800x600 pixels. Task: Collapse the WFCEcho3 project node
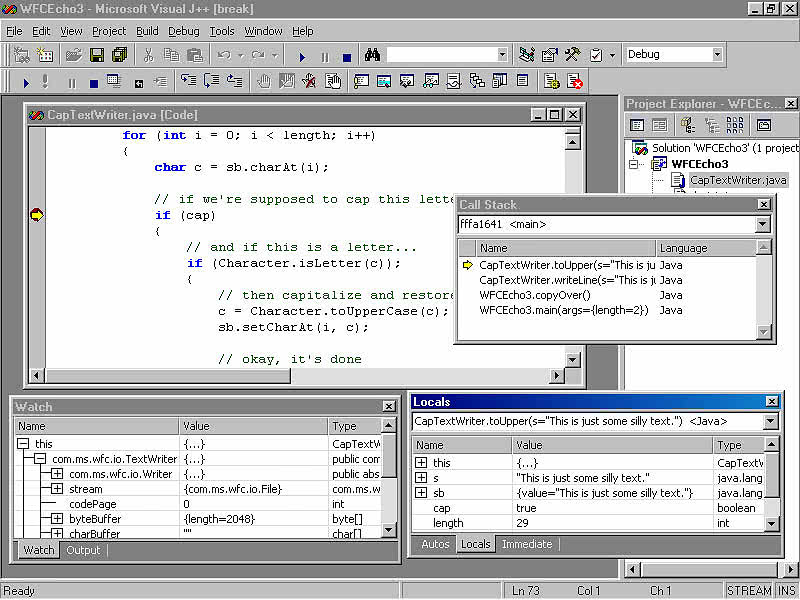633,164
